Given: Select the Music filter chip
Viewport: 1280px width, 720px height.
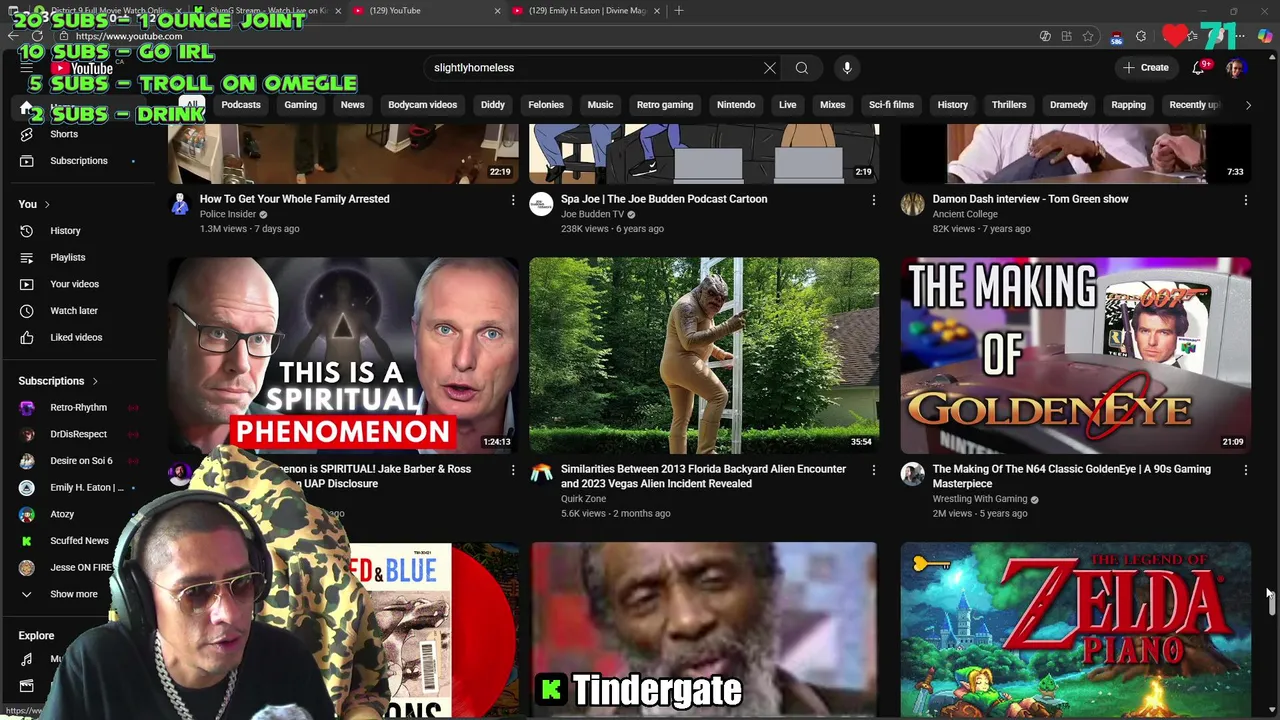Looking at the screenshot, I should pyautogui.click(x=600, y=105).
